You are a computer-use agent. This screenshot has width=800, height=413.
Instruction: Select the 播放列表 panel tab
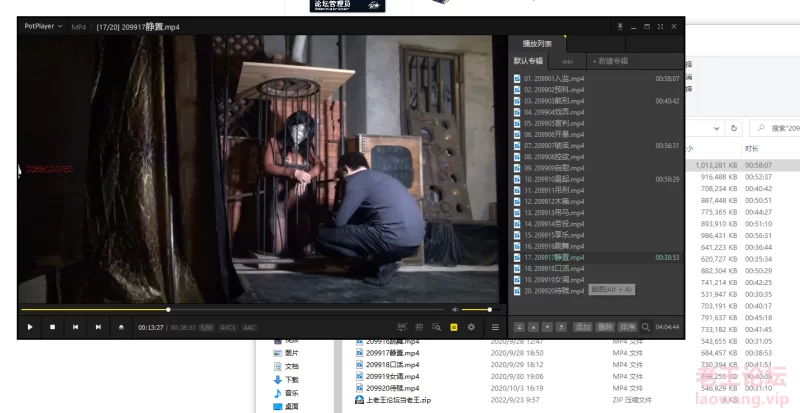536,44
